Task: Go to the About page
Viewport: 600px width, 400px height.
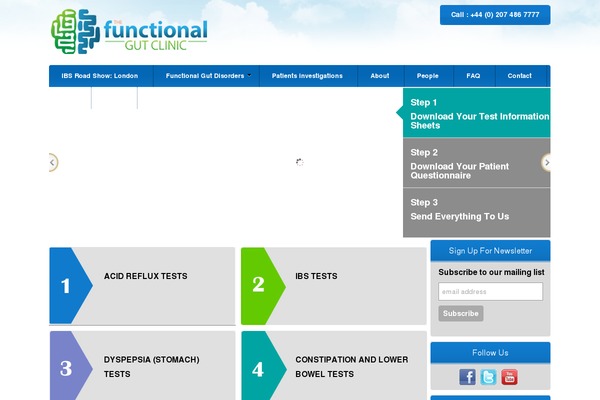Action: pyautogui.click(x=380, y=76)
